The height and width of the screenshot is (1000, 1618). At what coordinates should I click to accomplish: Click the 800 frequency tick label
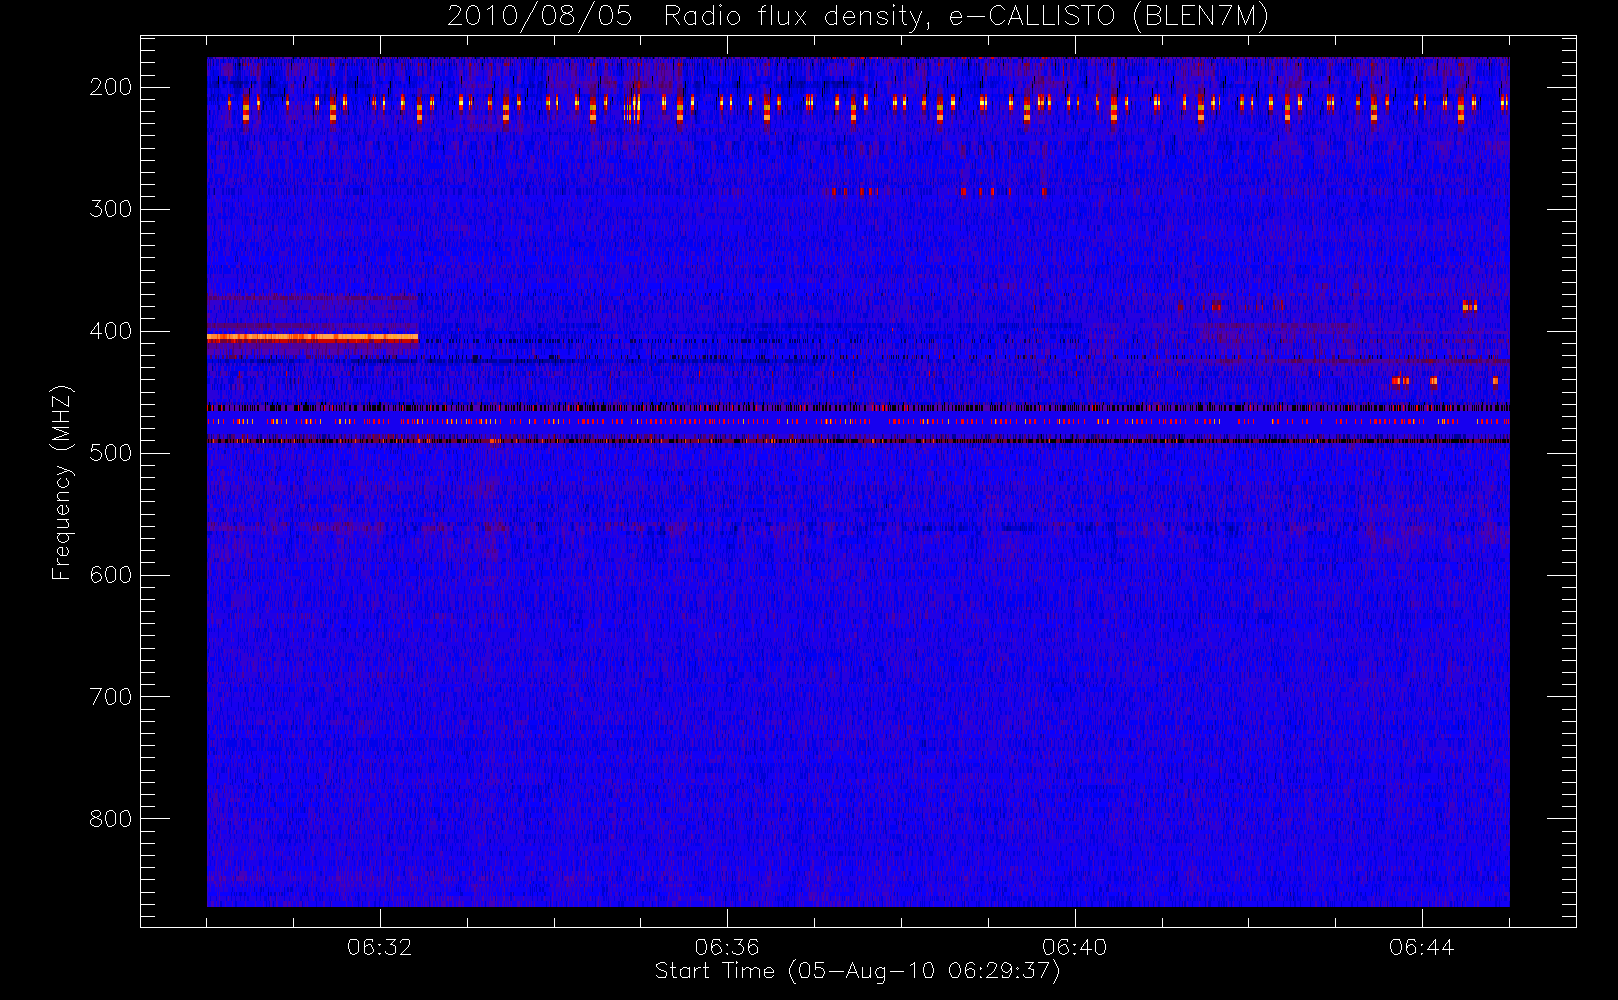coord(111,819)
